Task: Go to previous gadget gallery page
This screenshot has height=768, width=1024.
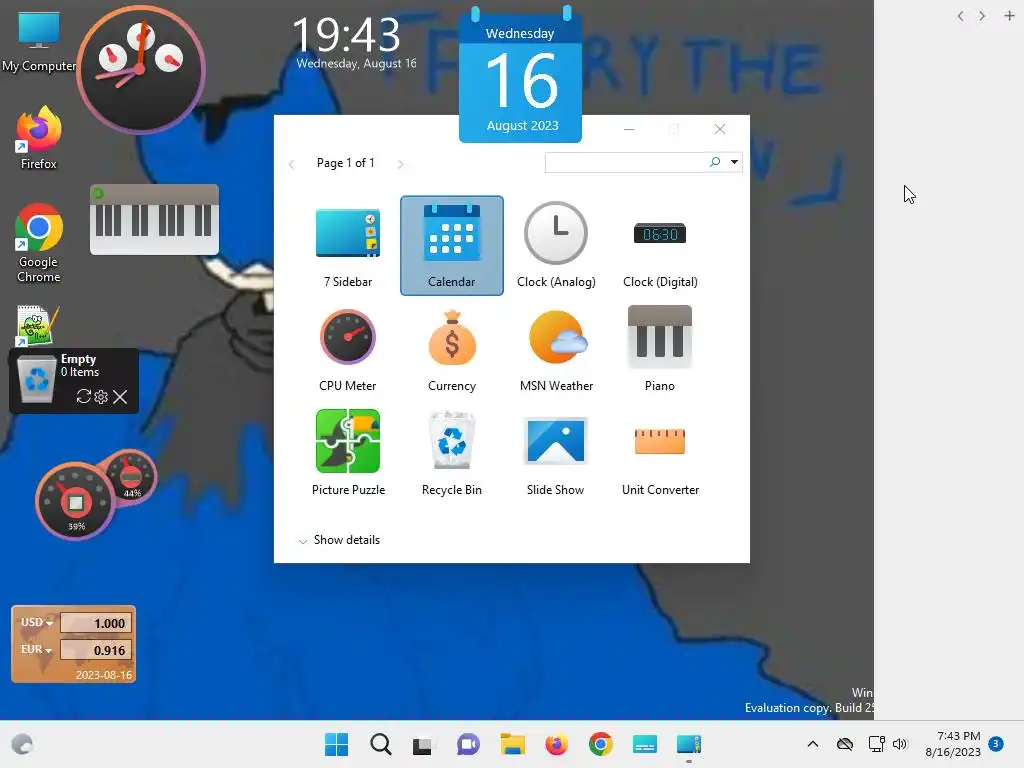Action: [291, 164]
